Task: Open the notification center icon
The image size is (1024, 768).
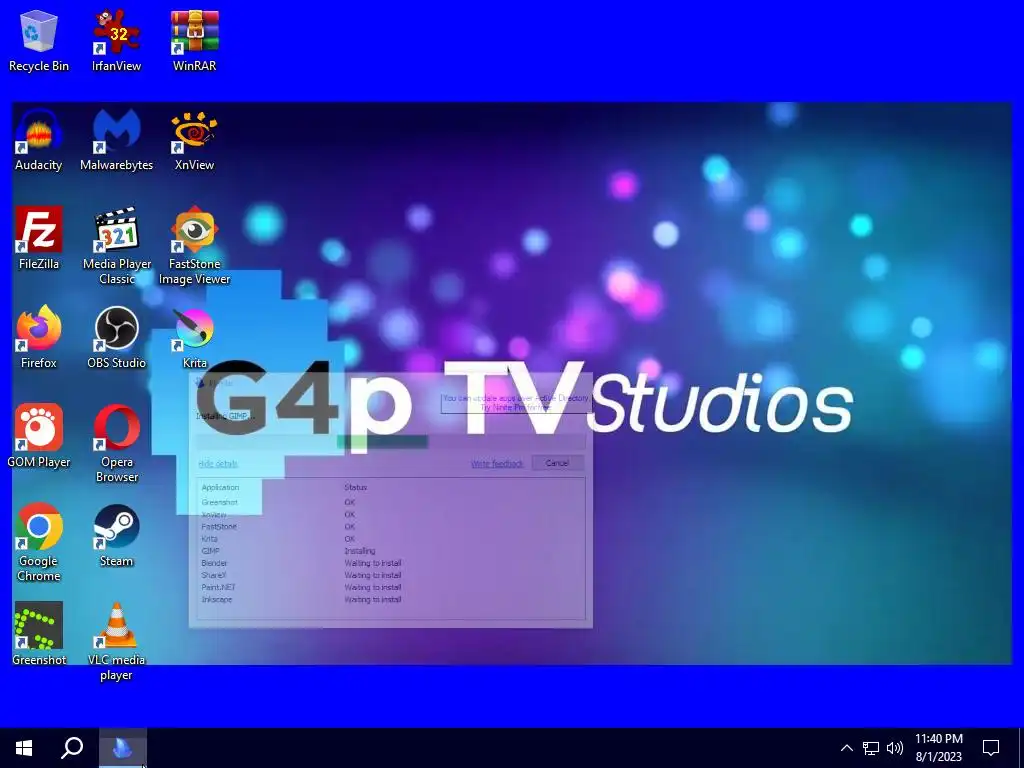Action: [991, 748]
